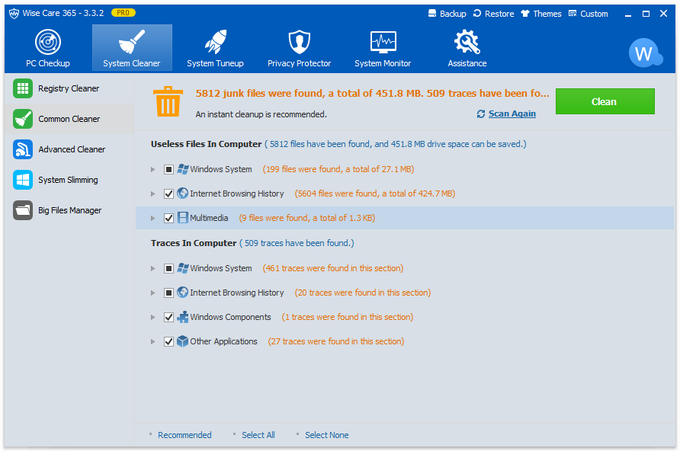Open System Tuneup rocket icon
This screenshot has width=680, height=451.
pos(216,42)
